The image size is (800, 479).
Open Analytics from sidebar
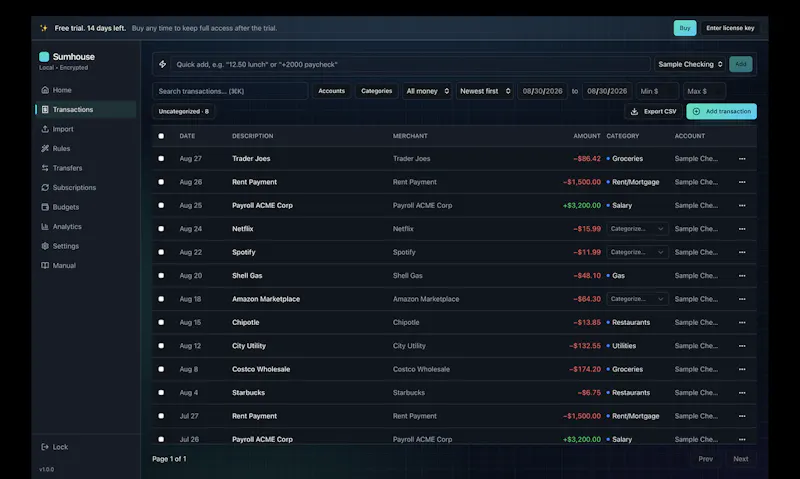[x=86, y=226]
